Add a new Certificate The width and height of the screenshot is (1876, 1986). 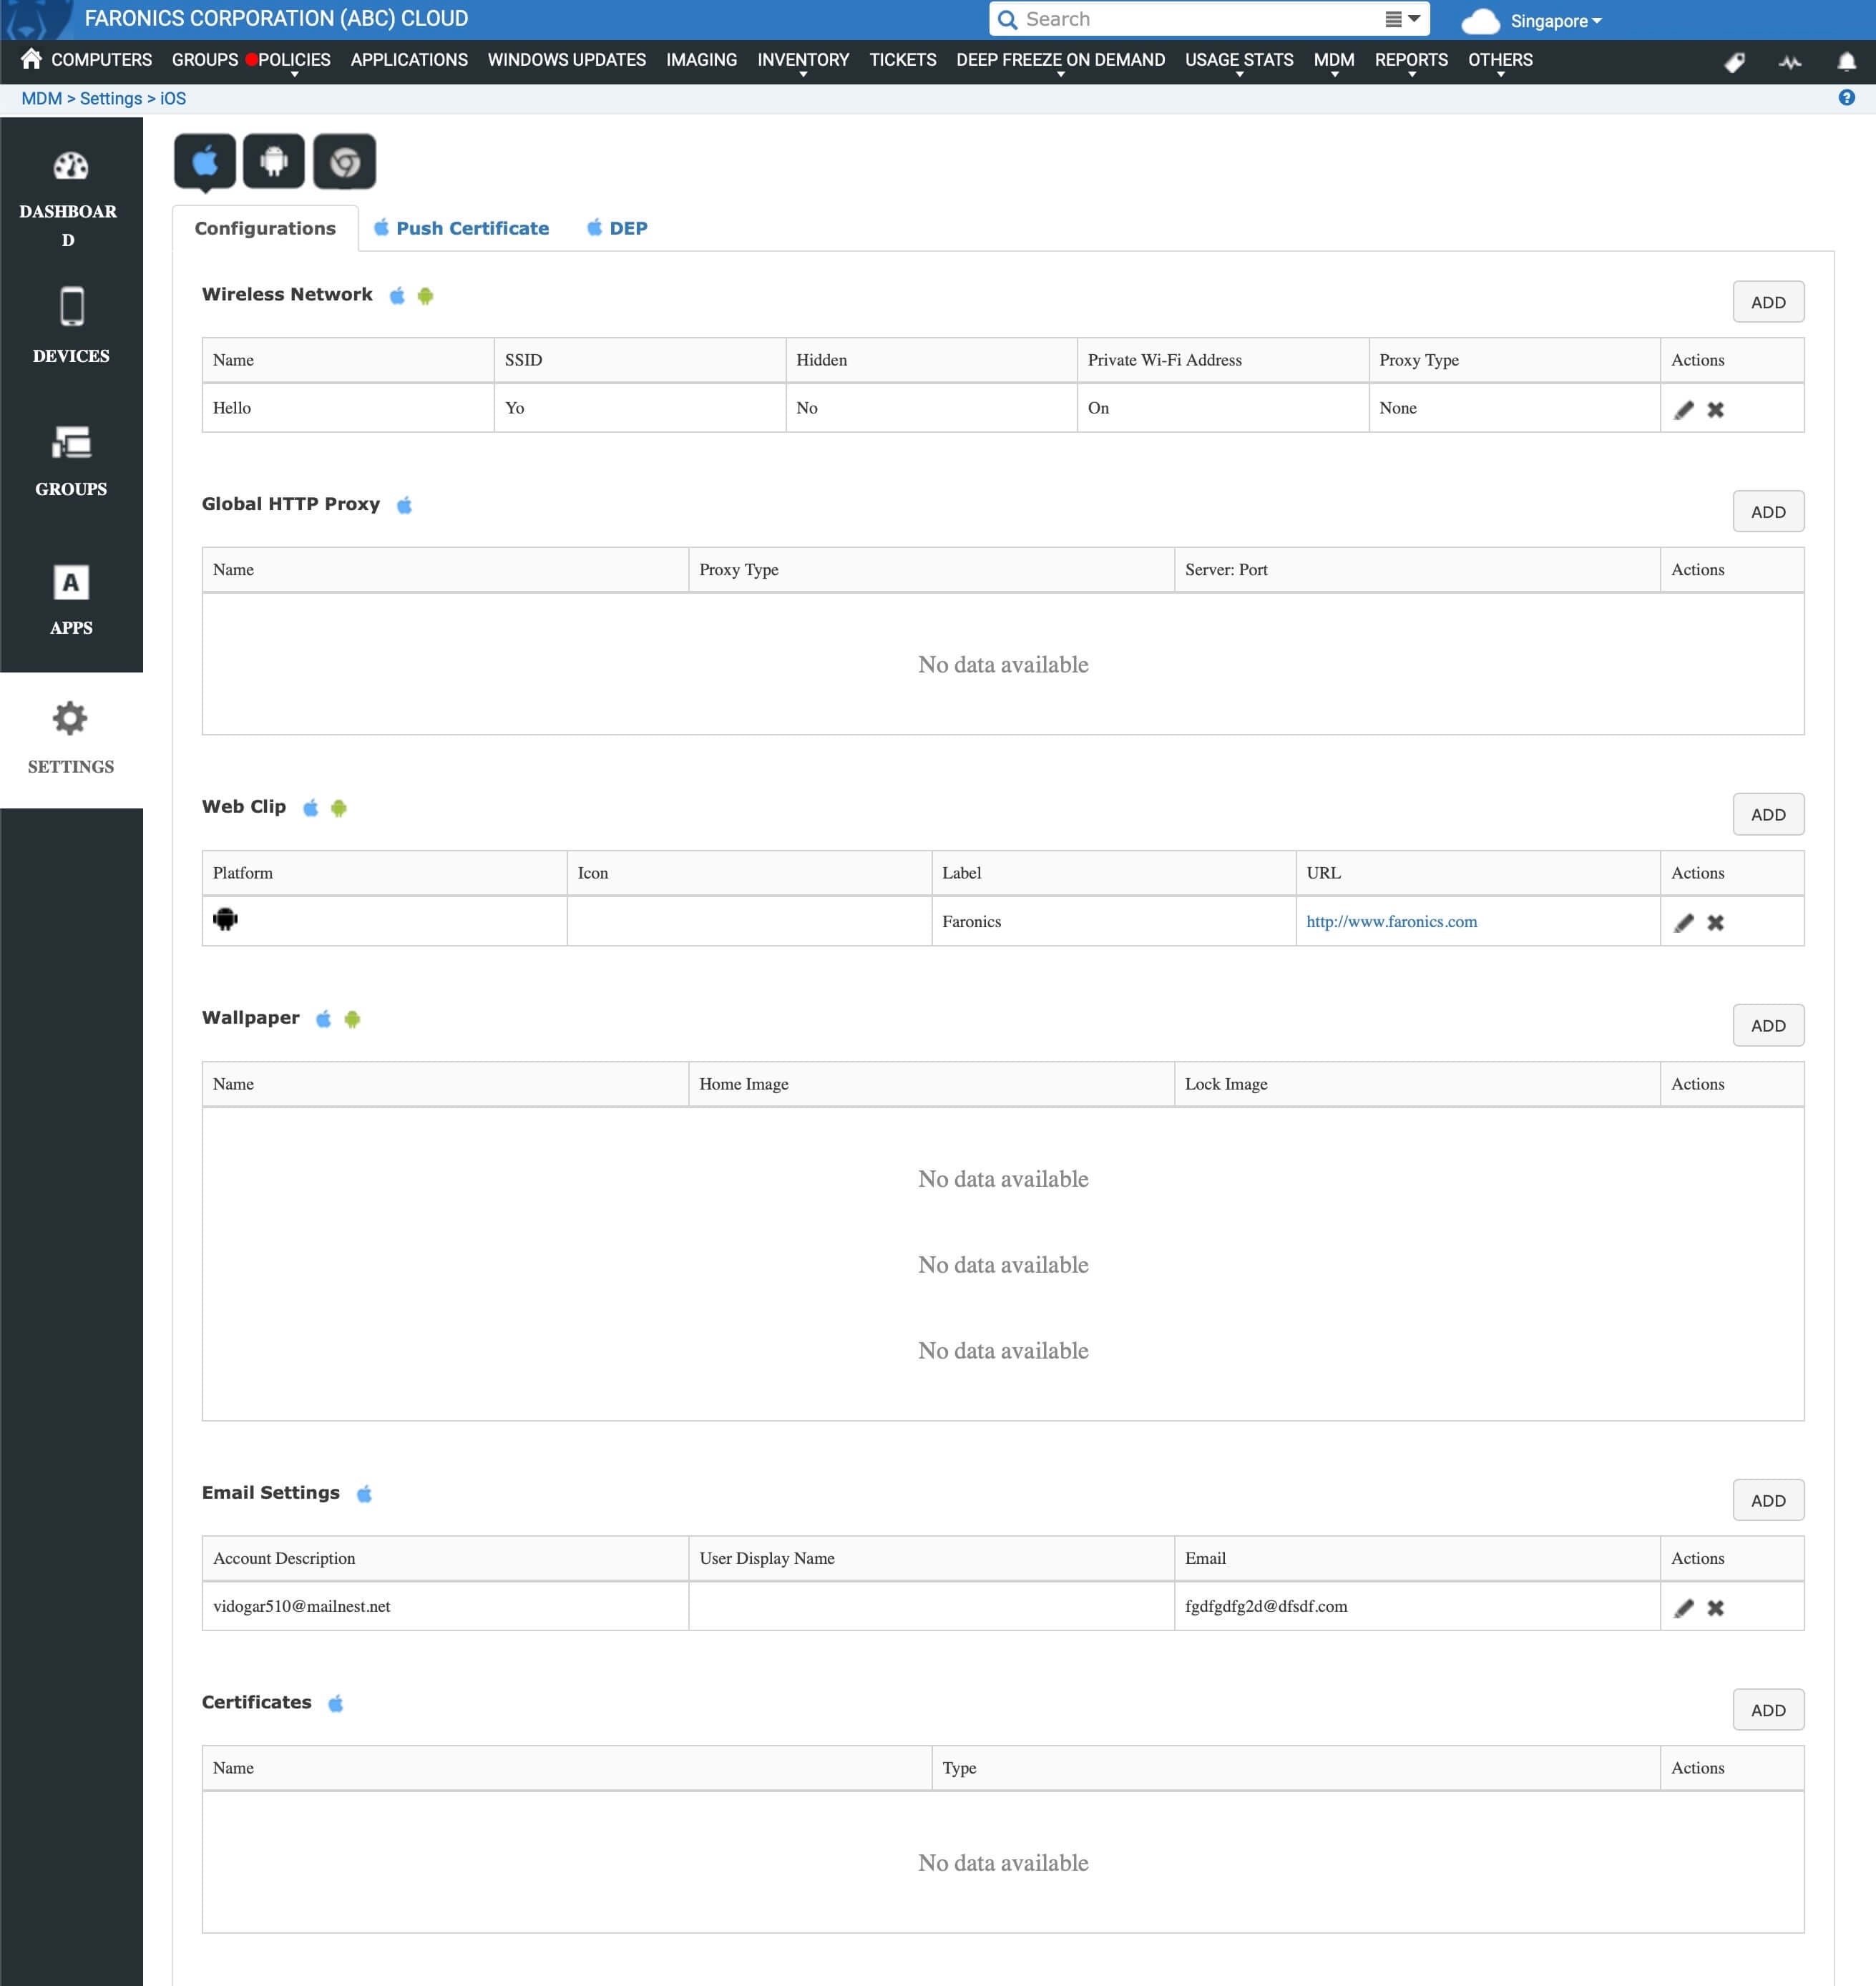click(x=1767, y=1710)
